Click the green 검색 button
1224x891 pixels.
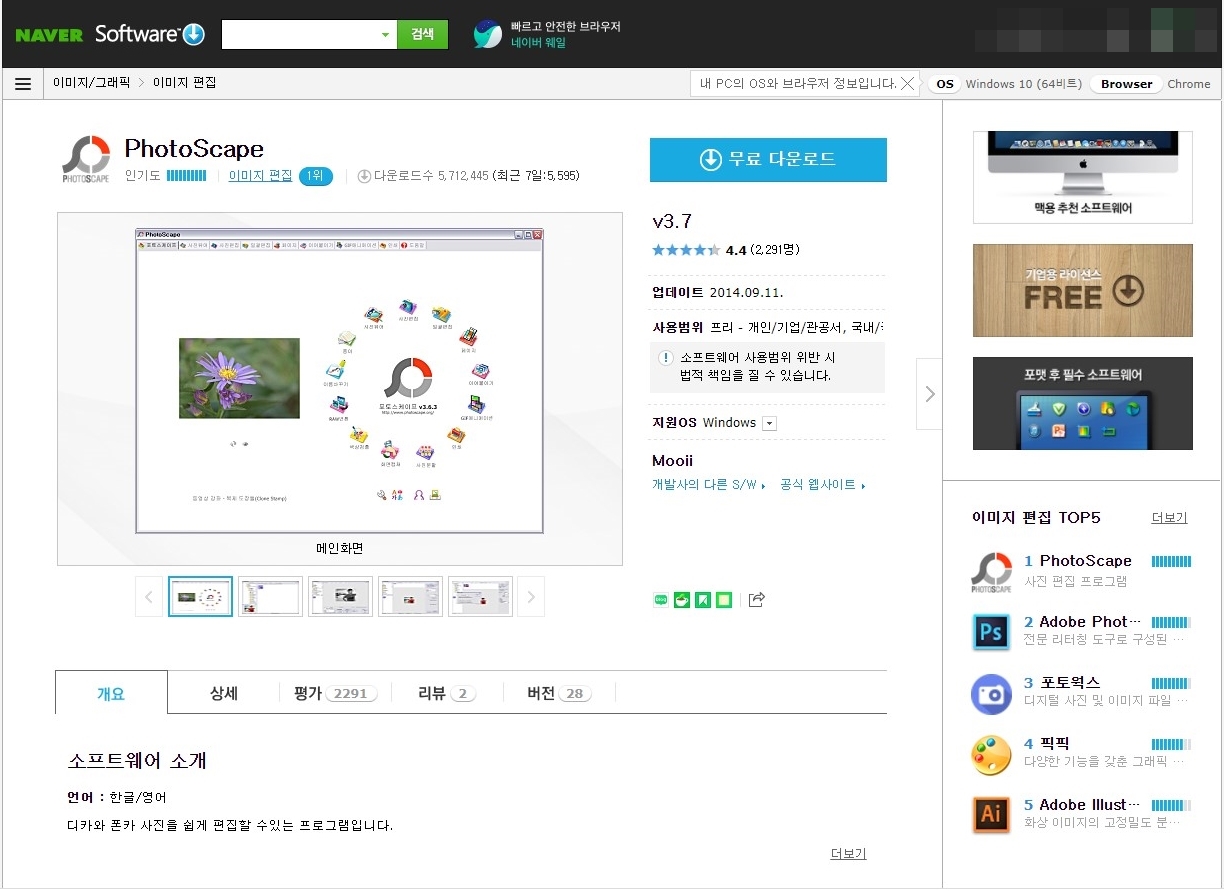pyautogui.click(x=422, y=35)
